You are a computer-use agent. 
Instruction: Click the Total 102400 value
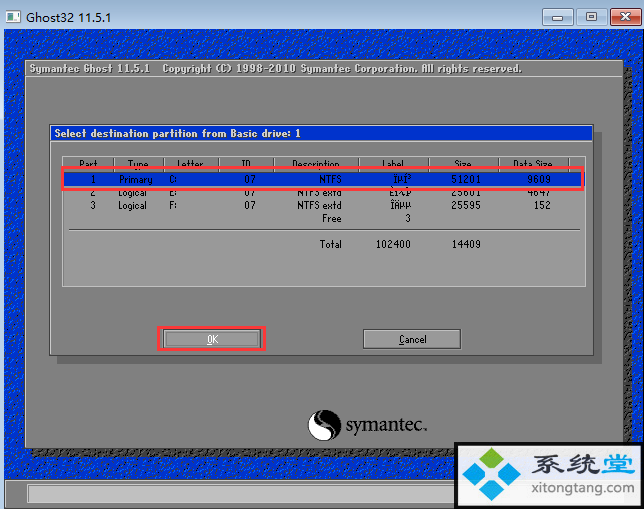(x=393, y=244)
